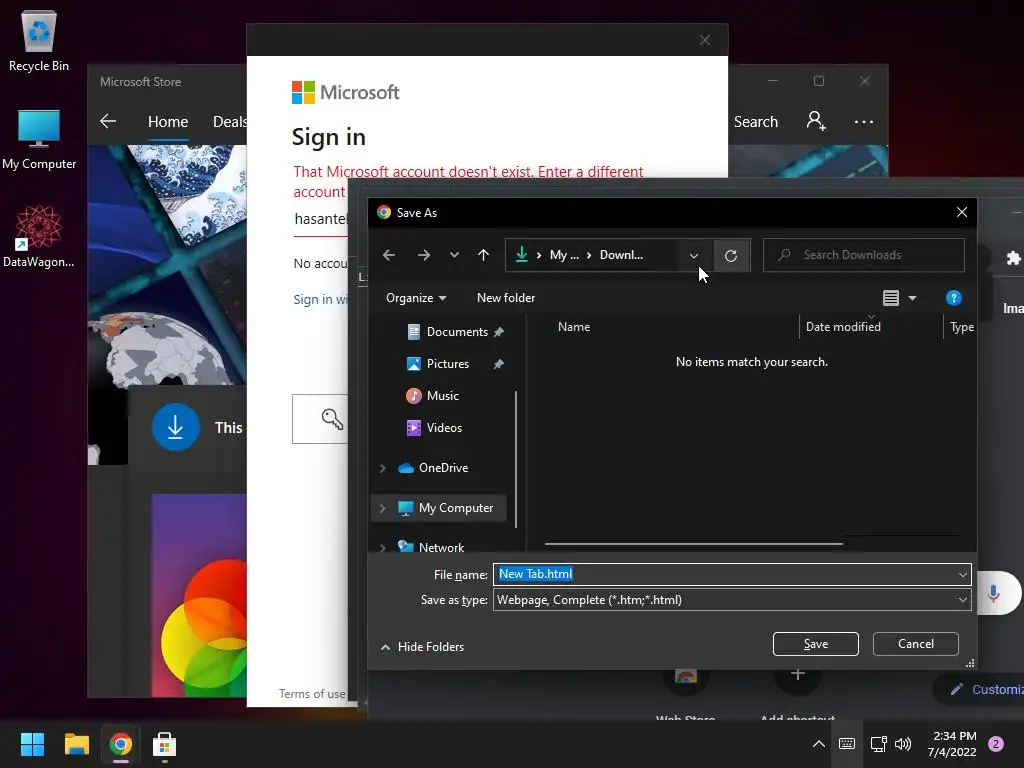Go back in Save As dialog
The image size is (1024, 768).
[x=389, y=255]
